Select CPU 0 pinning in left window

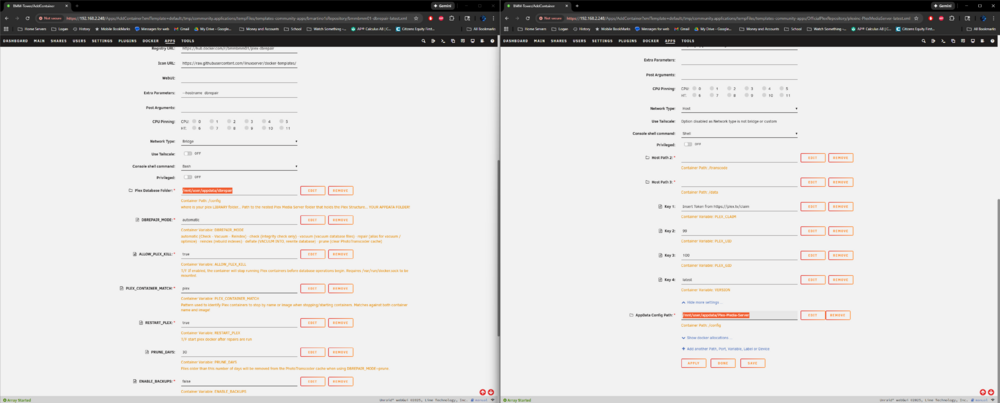click(194, 121)
